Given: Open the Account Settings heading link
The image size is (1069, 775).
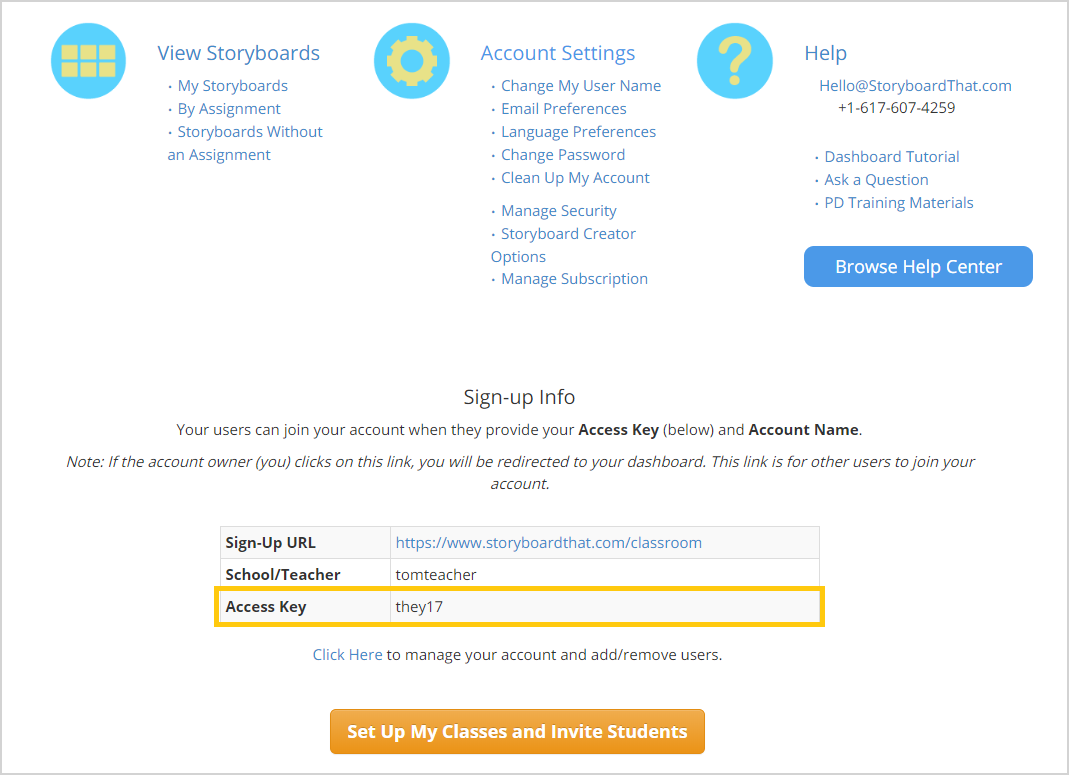Looking at the screenshot, I should (558, 53).
